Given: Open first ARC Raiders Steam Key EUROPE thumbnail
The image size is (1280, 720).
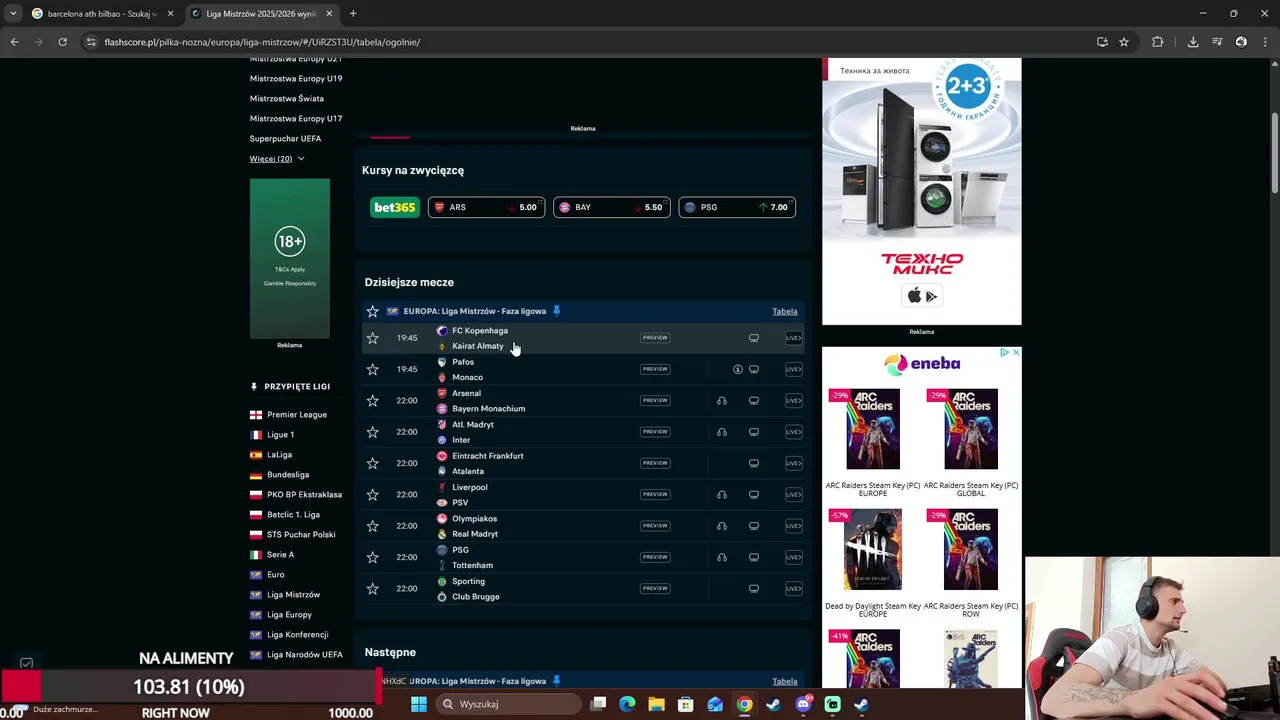Looking at the screenshot, I should point(872,429).
